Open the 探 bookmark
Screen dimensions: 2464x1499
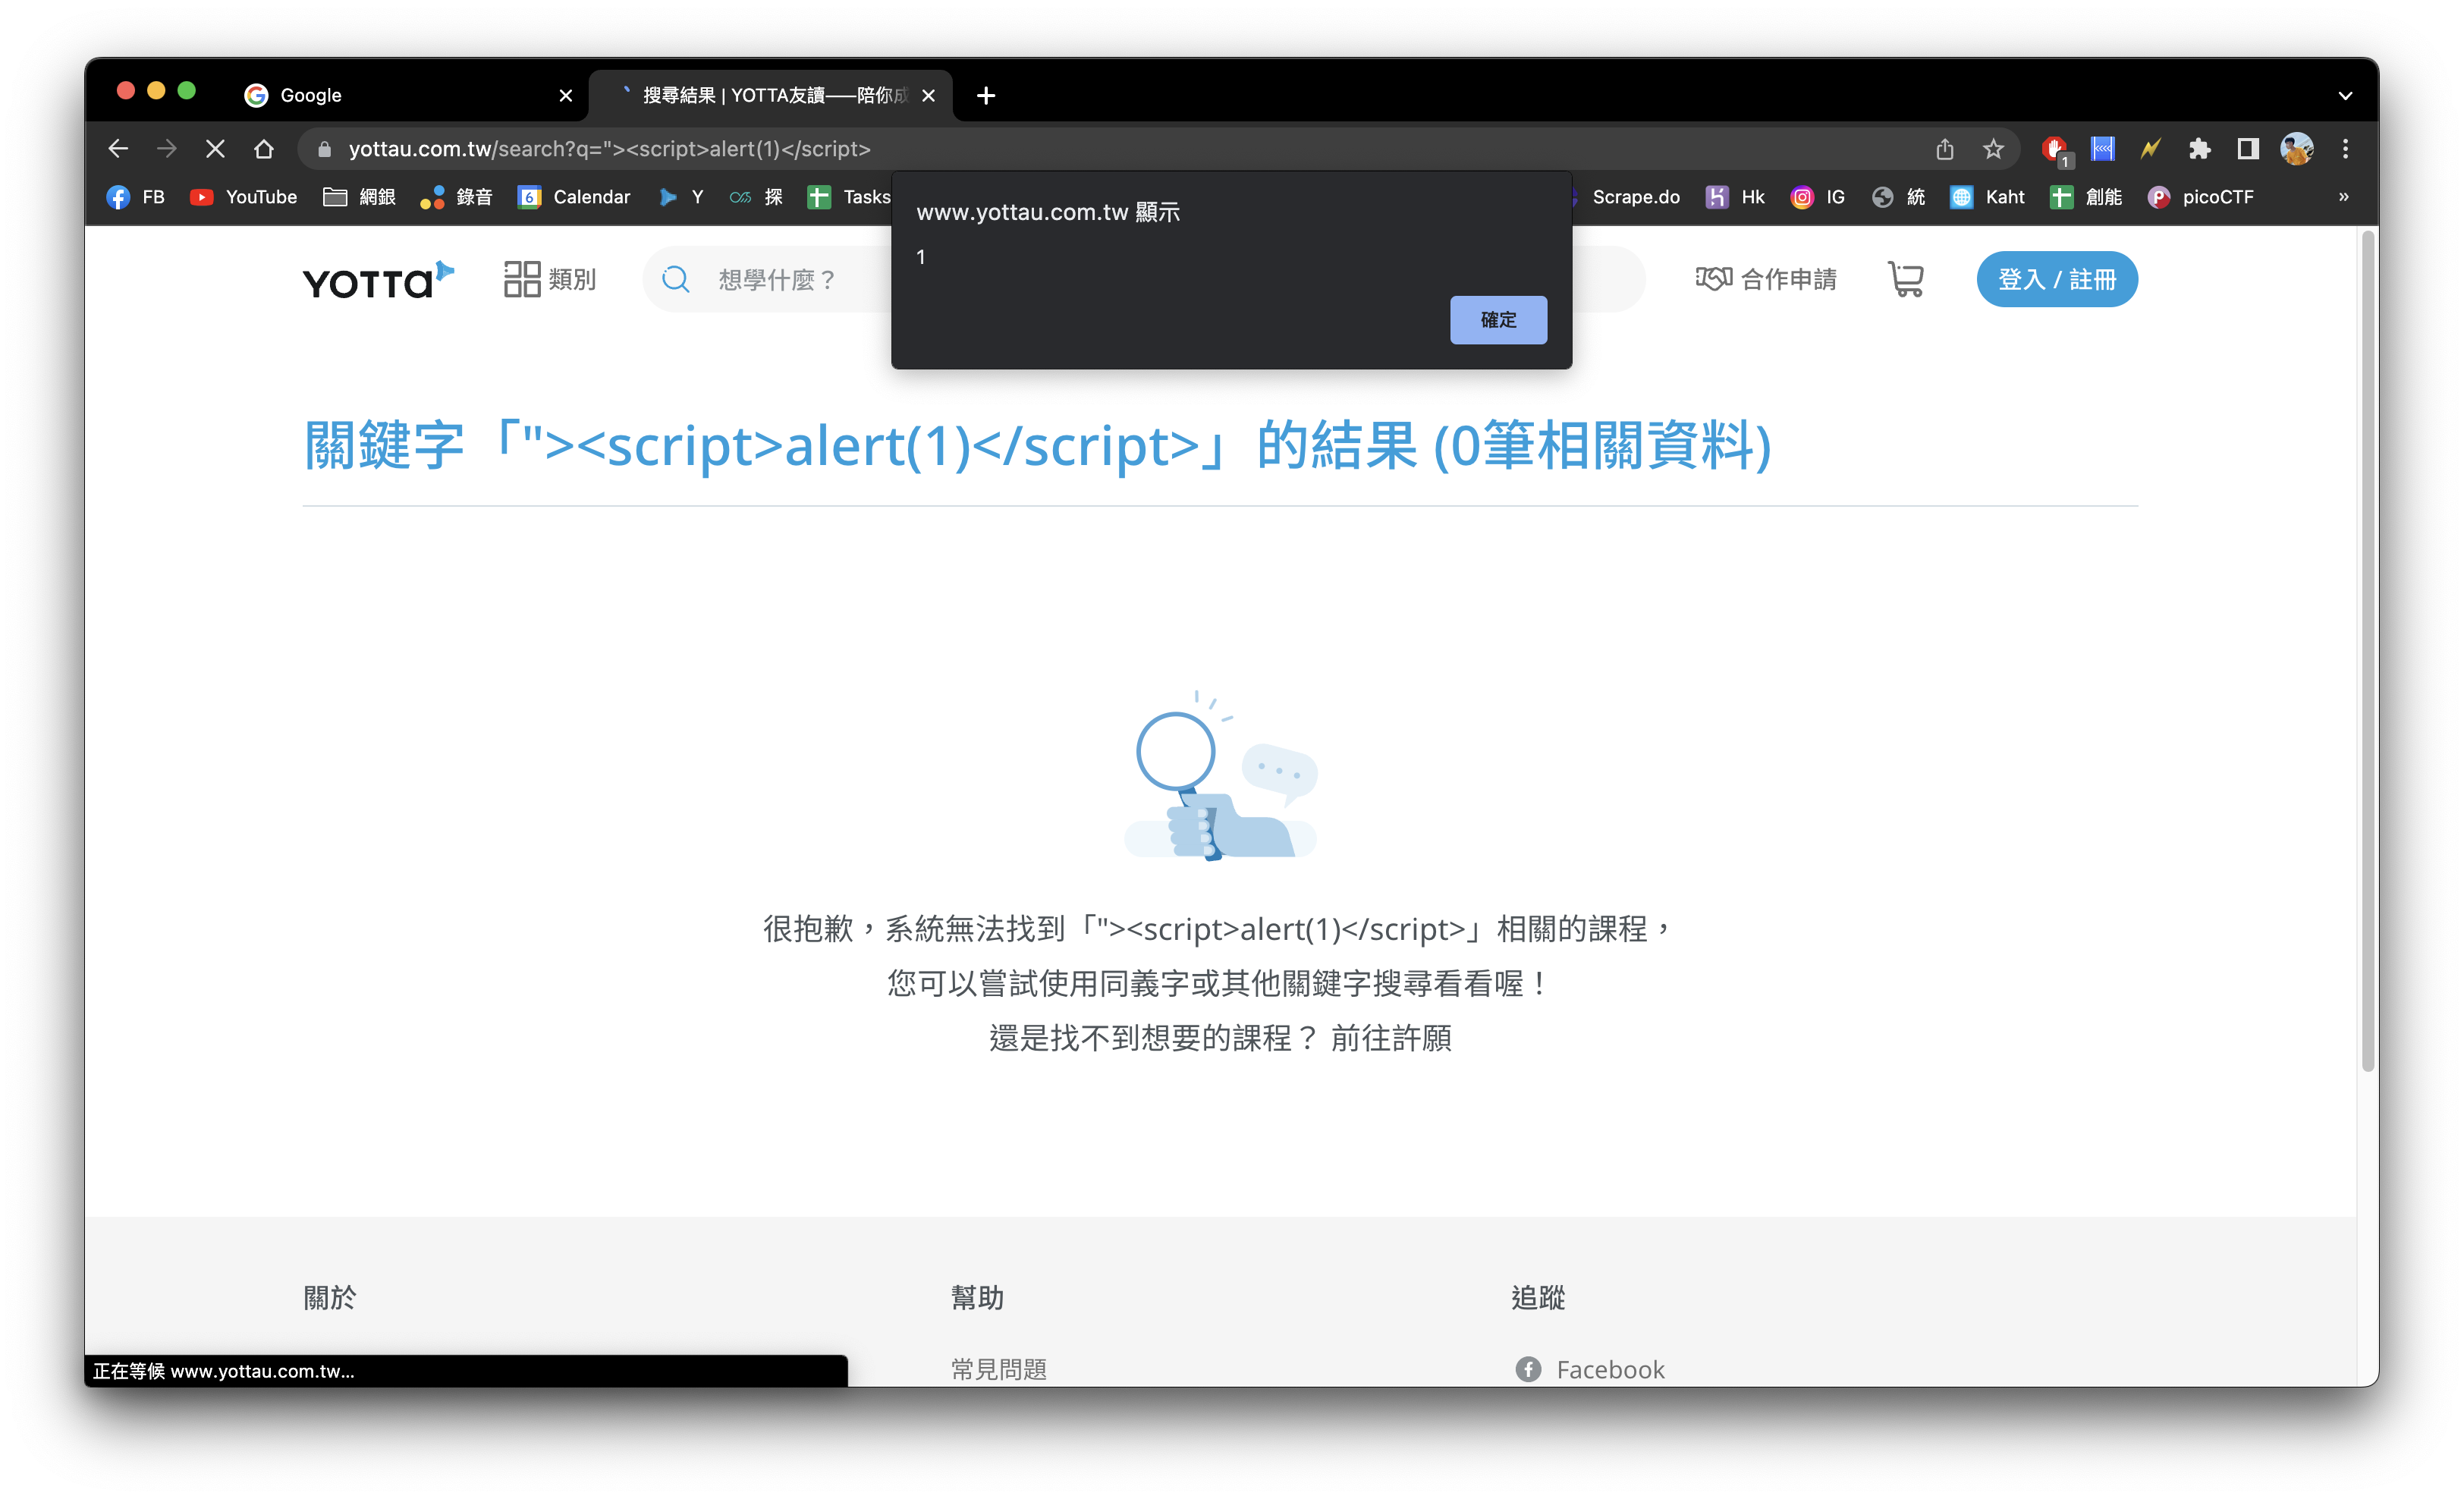pyautogui.click(x=756, y=197)
